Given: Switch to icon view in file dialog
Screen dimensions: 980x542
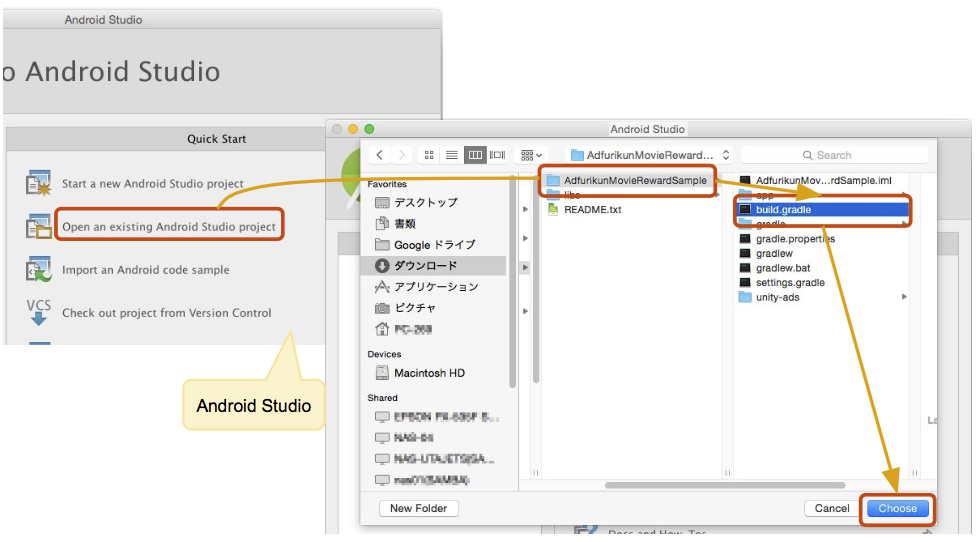Looking at the screenshot, I should (429, 154).
